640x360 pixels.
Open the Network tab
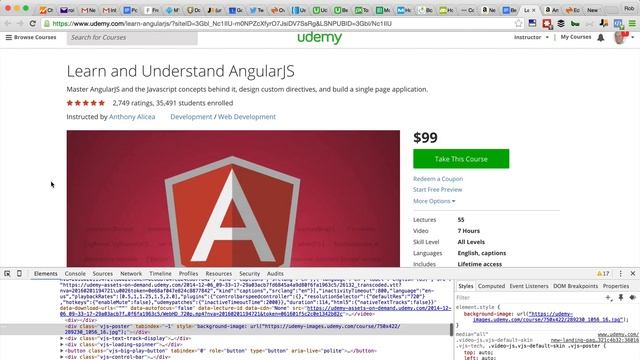click(131, 273)
